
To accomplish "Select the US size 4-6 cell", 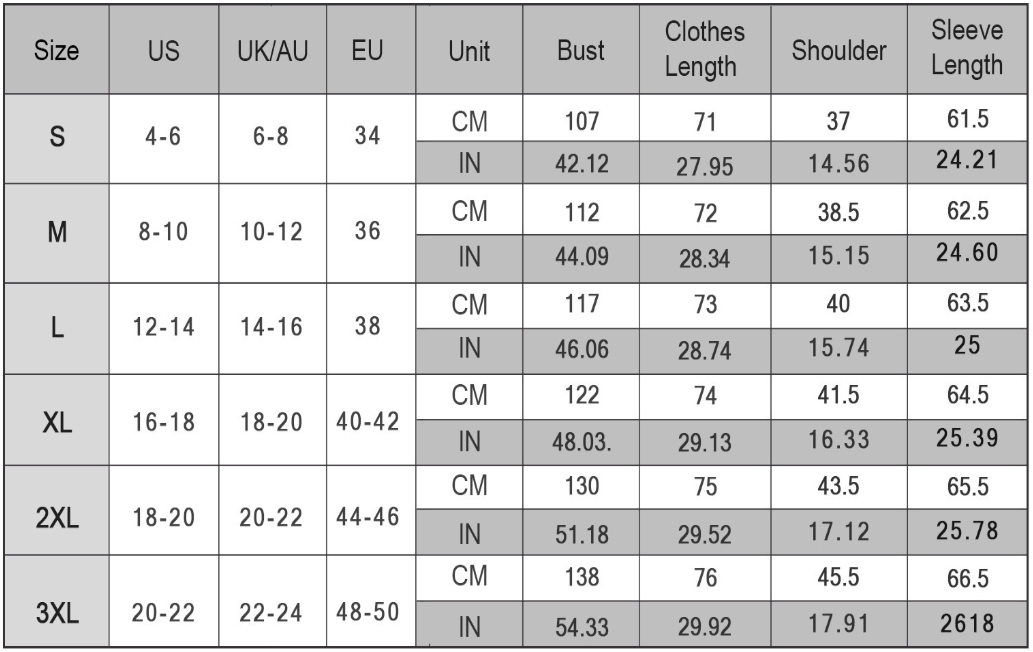I will [163, 139].
